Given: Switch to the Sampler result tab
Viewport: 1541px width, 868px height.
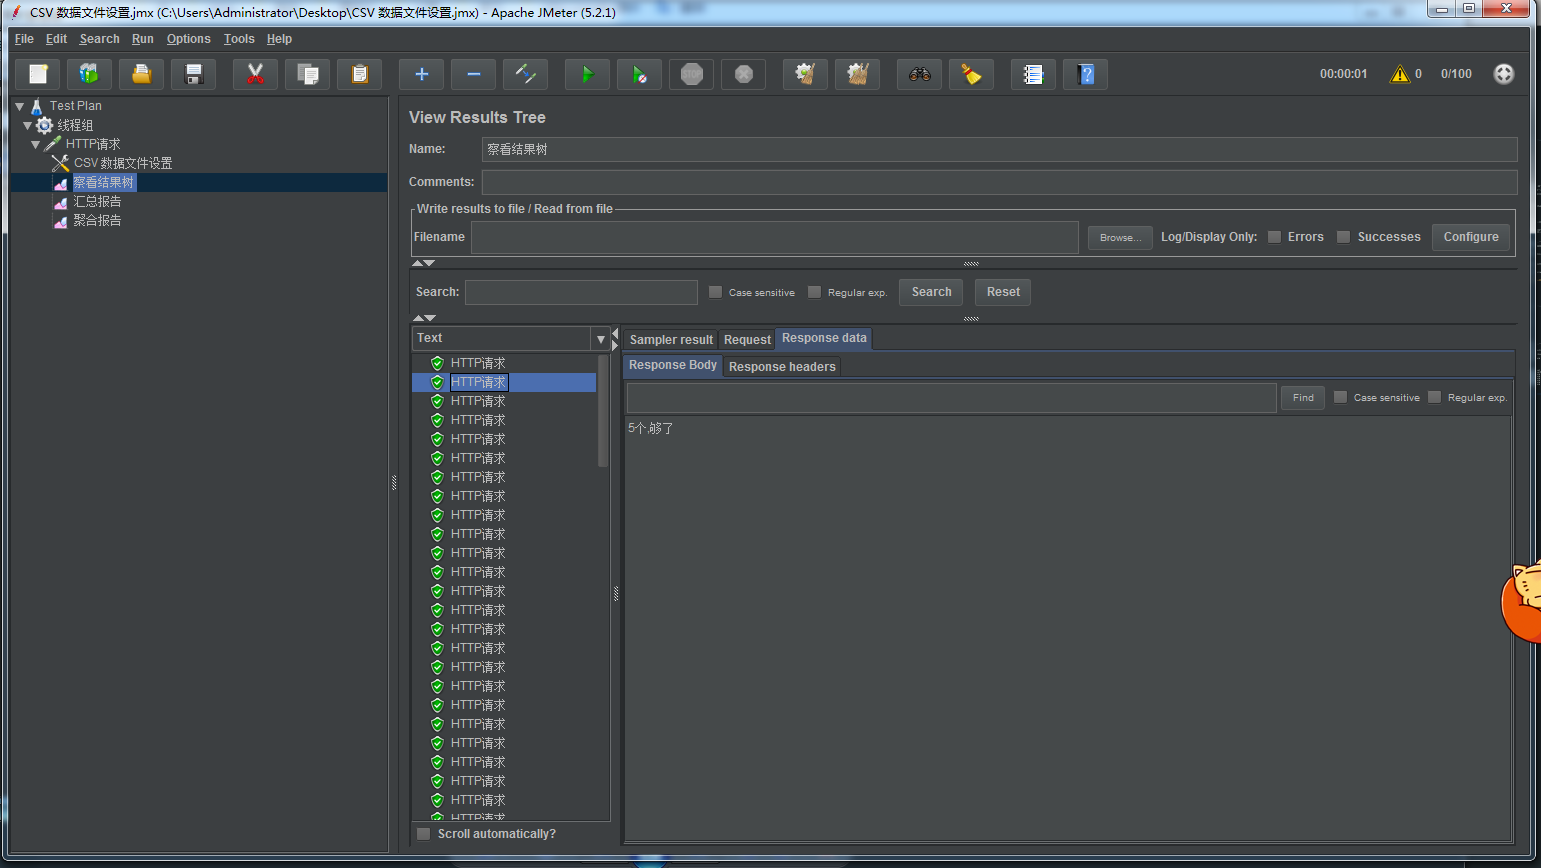Looking at the screenshot, I should coord(671,340).
